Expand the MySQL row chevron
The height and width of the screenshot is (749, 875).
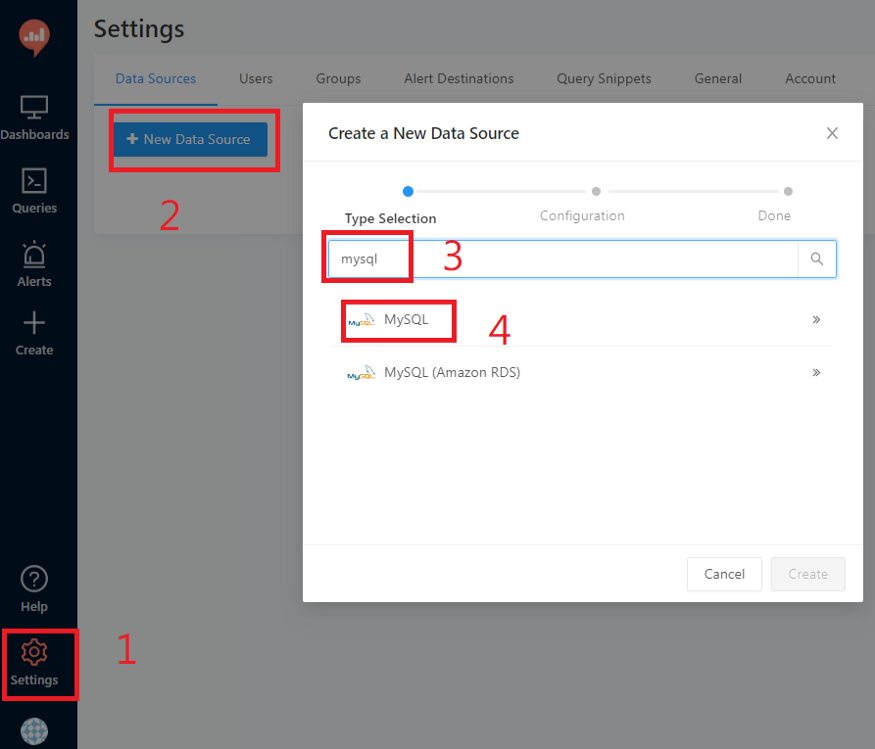pos(816,320)
